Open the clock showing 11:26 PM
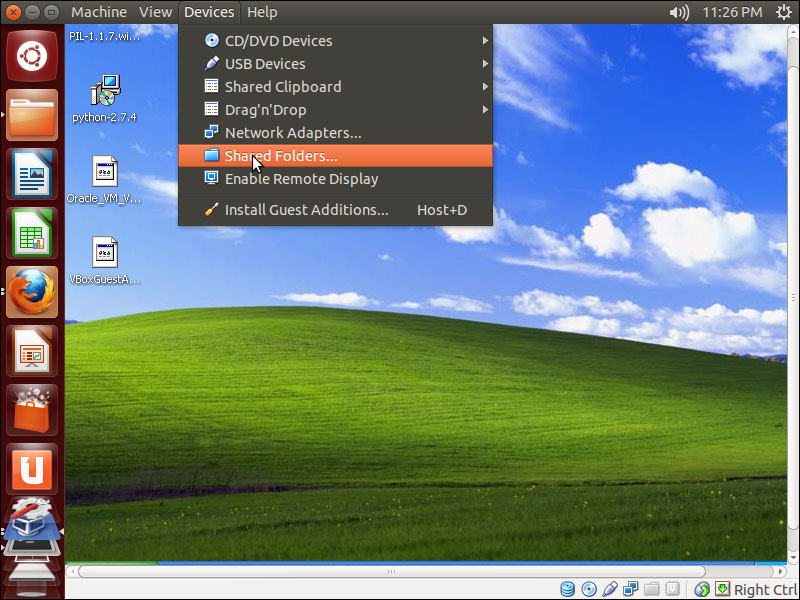The image size is (800, 600). click(x=732, y=12)
